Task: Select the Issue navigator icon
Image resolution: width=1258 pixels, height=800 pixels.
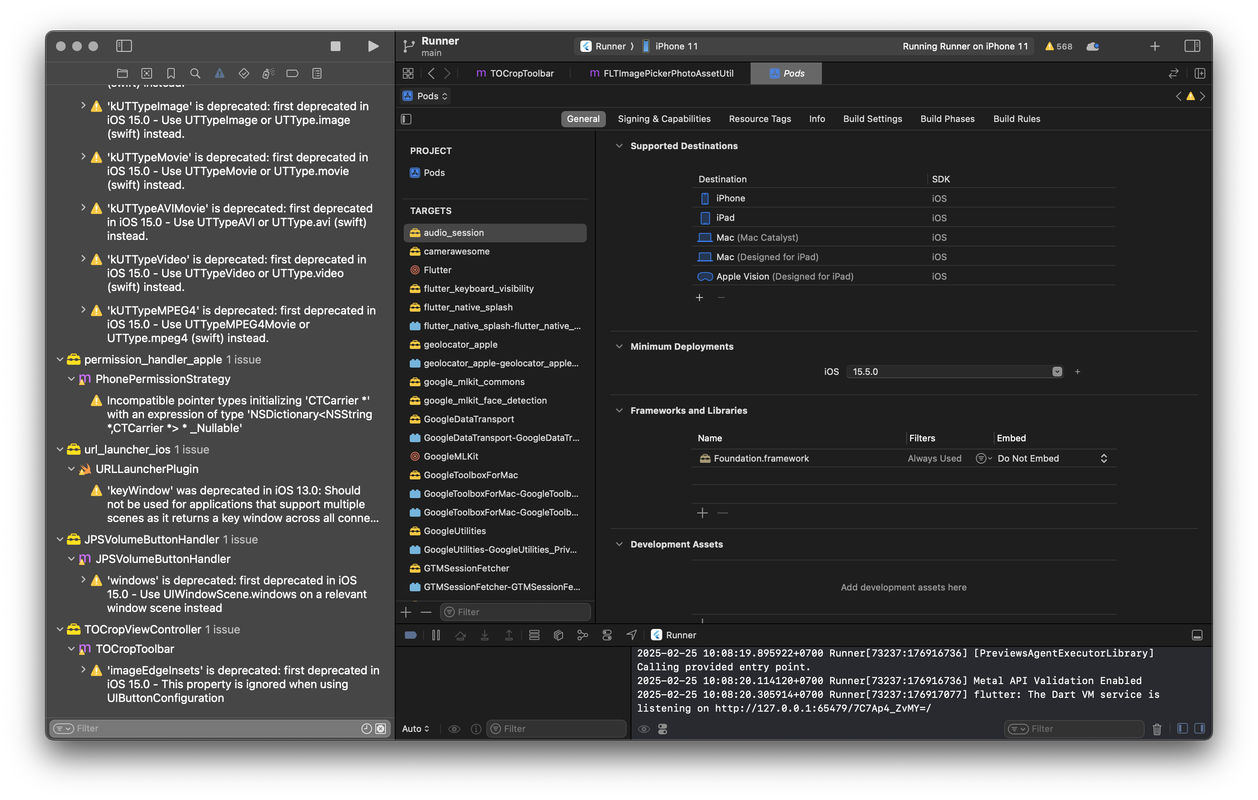Action: coord(219,74)
